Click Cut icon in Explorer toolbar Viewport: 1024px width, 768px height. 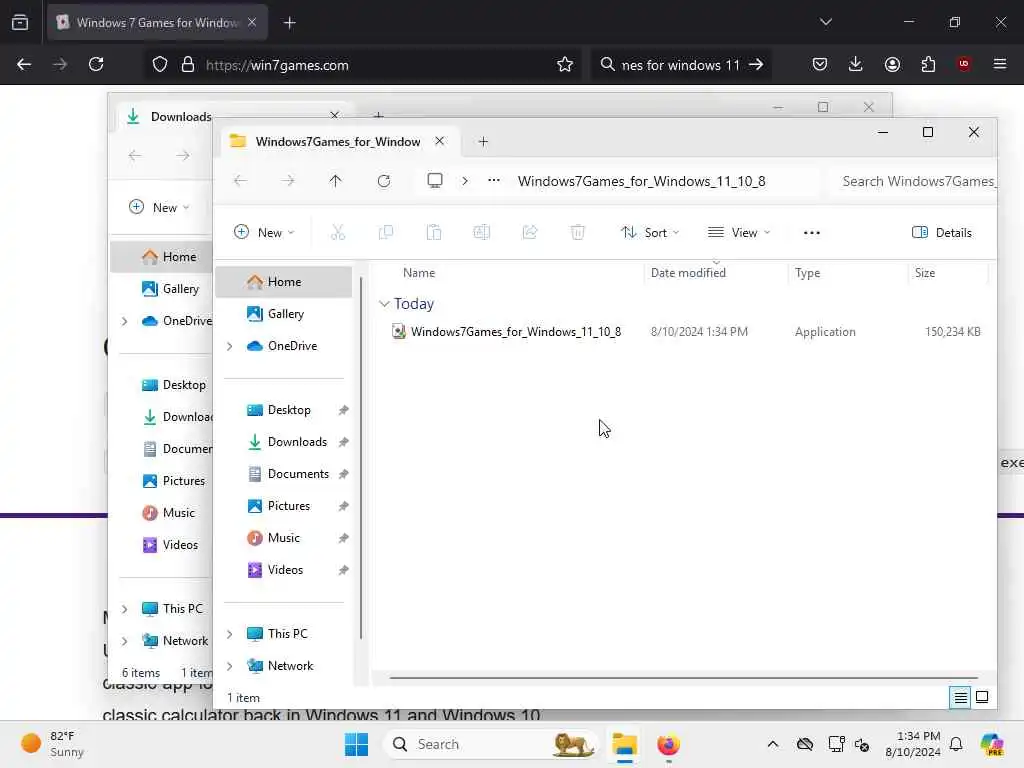[x=338, y=232]
